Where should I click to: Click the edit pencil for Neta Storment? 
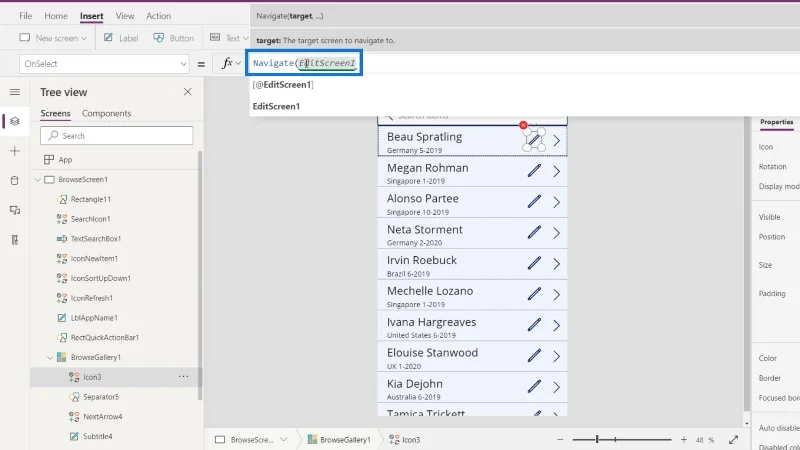(534, 233)
